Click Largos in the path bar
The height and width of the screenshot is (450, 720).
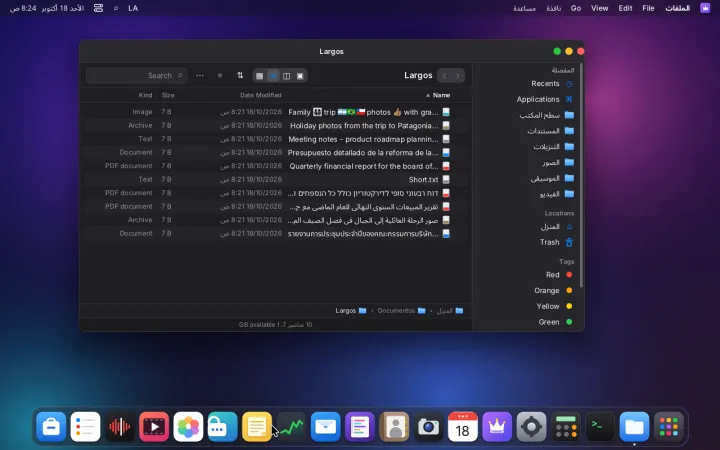351,311
